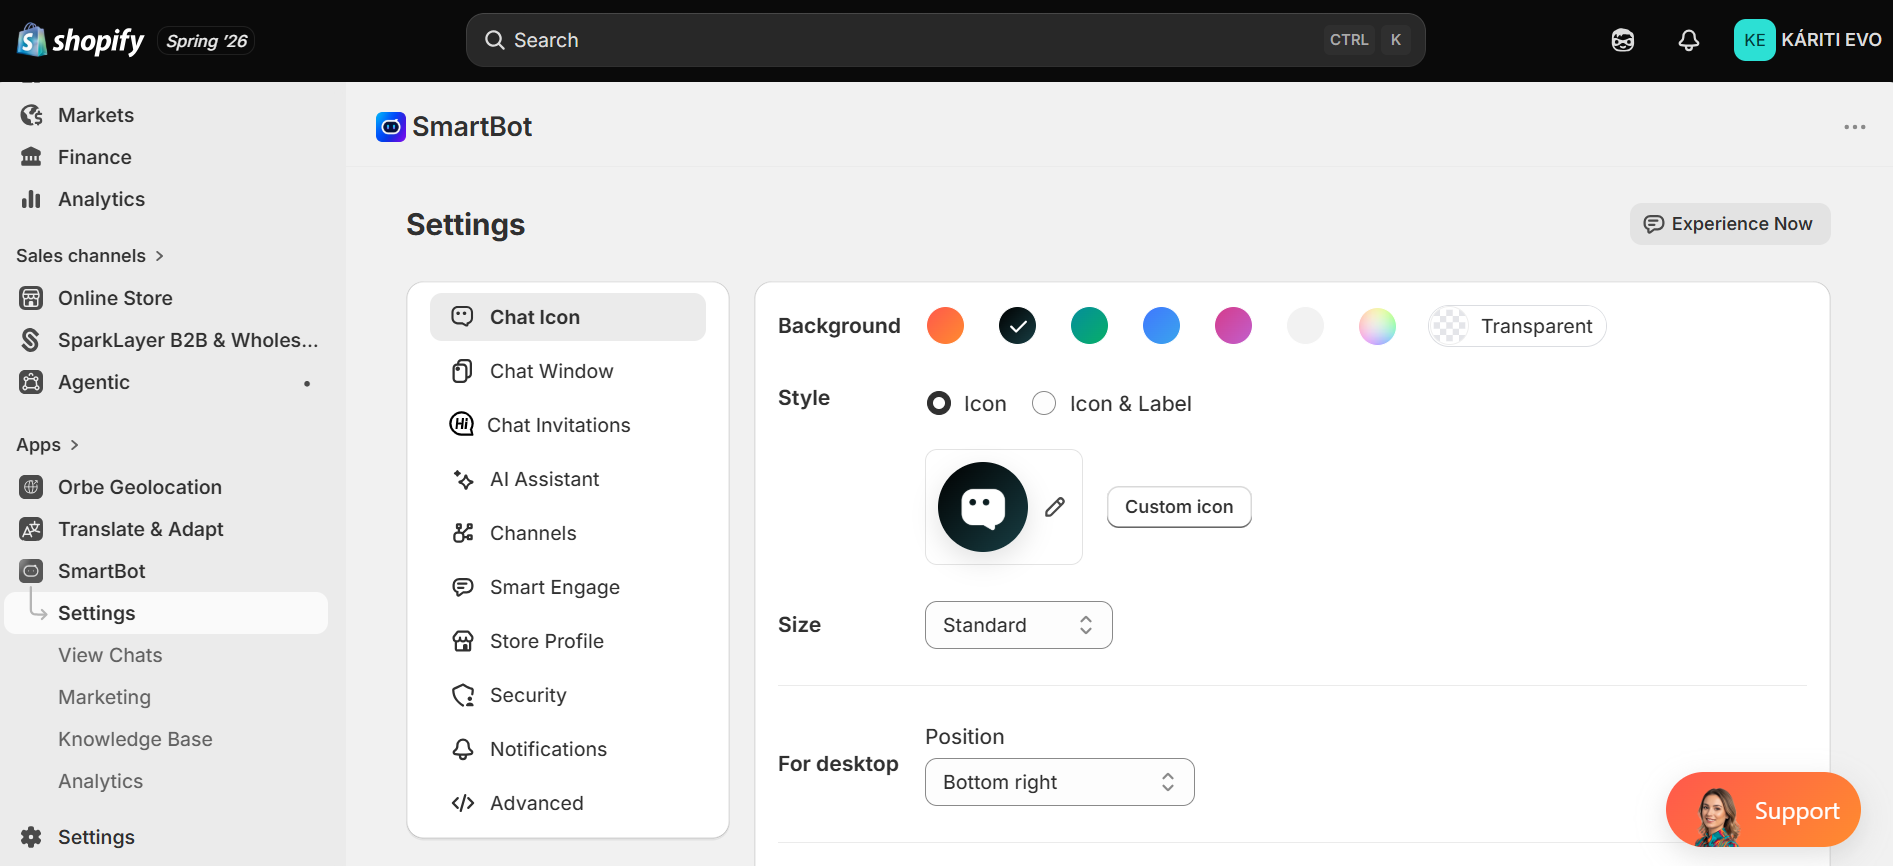
Task: Open the notifications bell
Action: click(1689, 40)
